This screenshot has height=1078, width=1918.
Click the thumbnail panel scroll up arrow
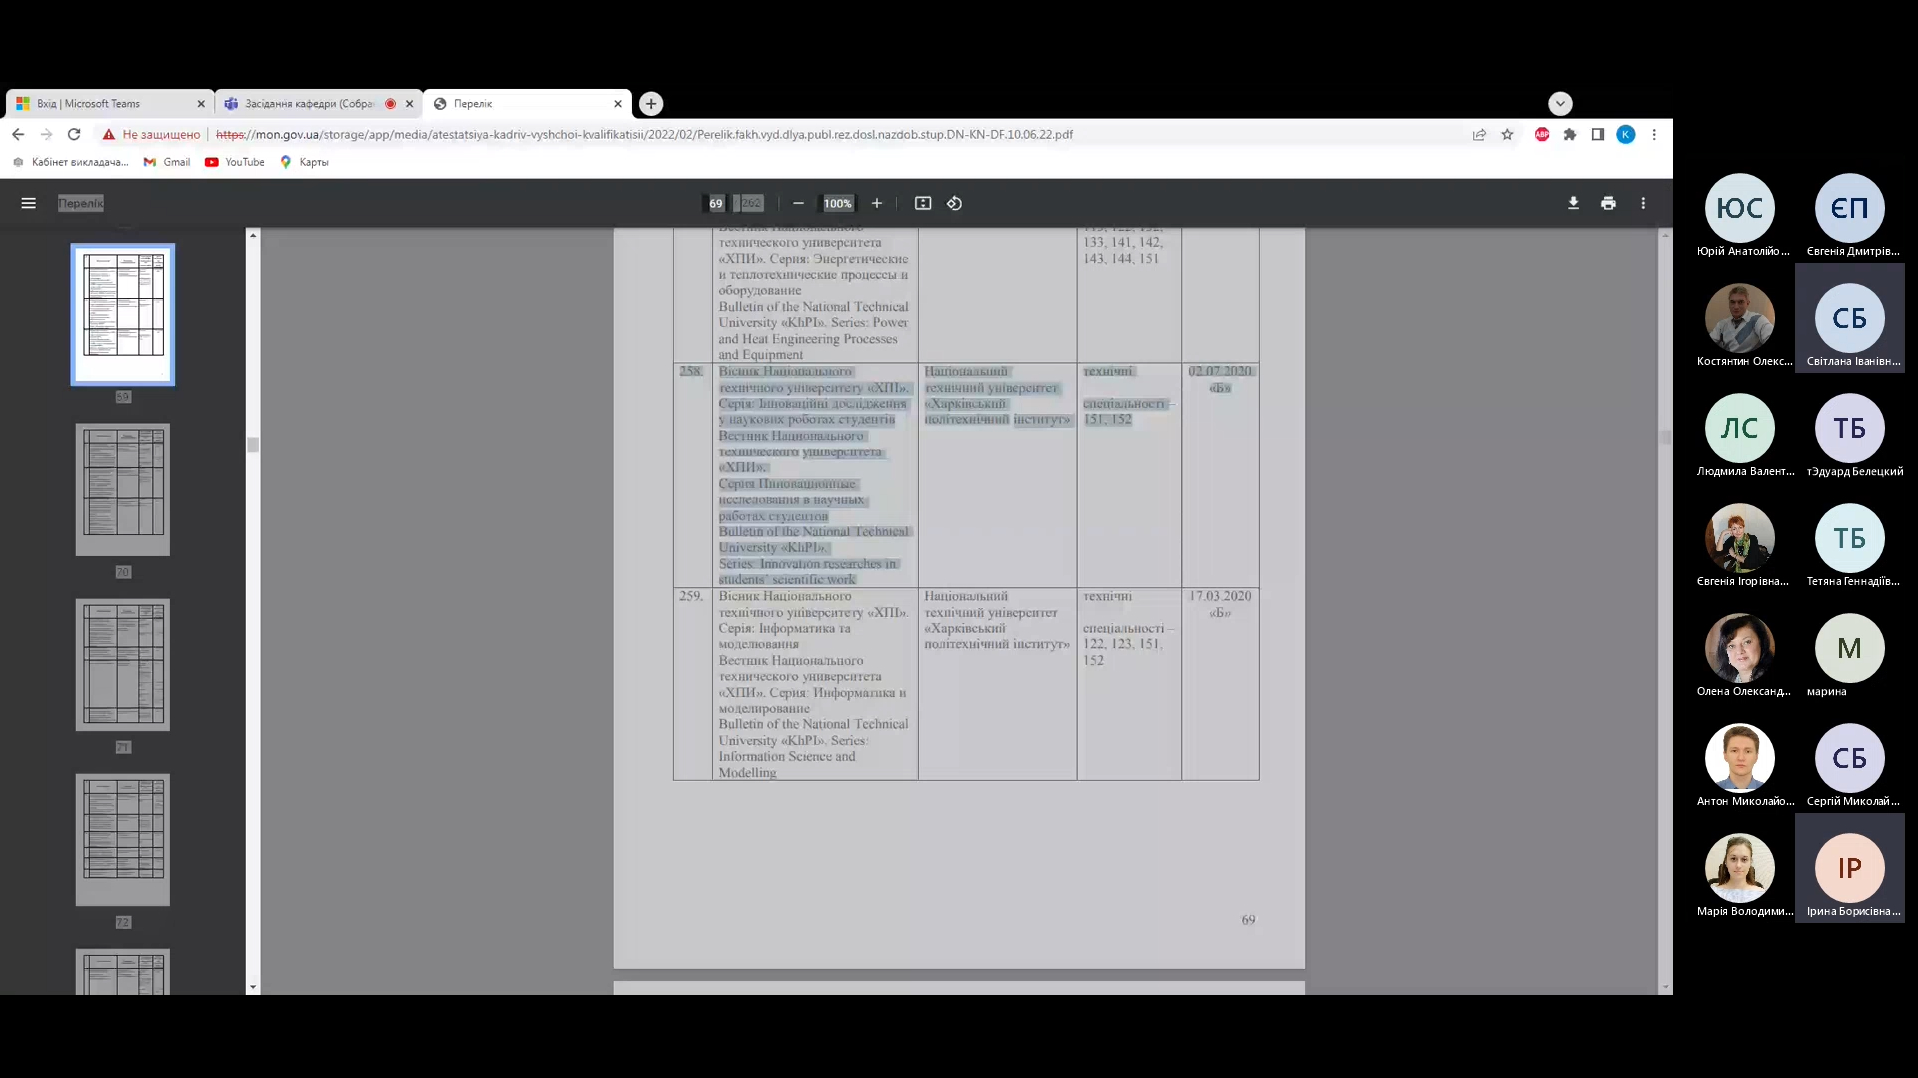253,235
